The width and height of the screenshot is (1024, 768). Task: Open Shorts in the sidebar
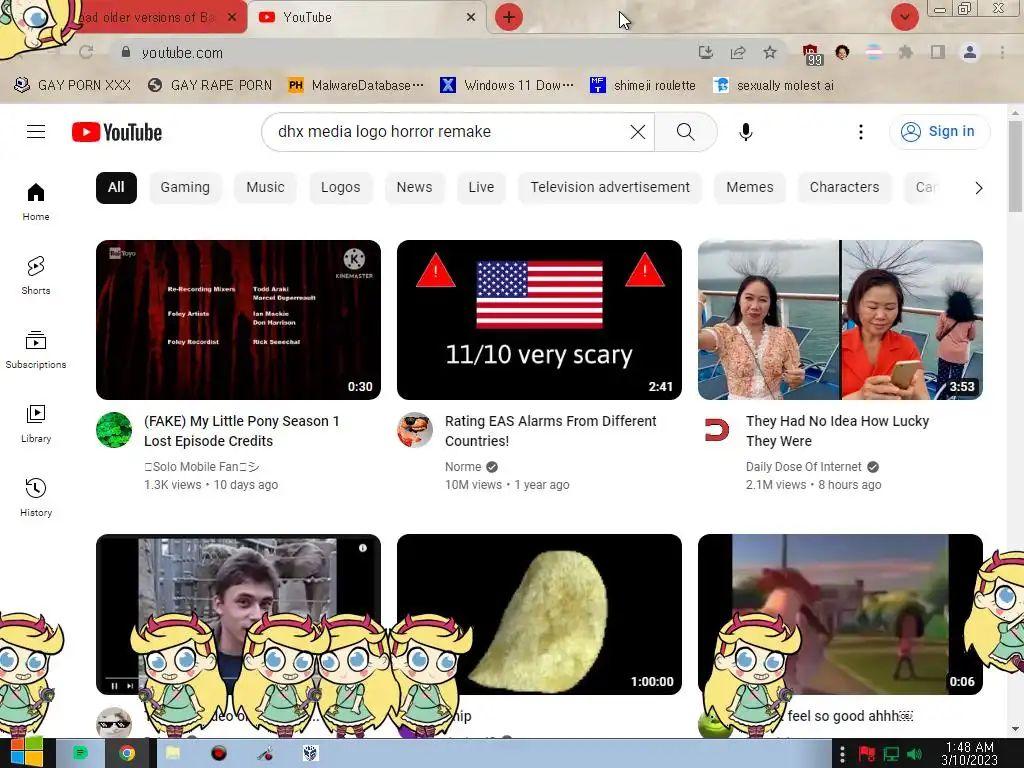pos(36,276)
